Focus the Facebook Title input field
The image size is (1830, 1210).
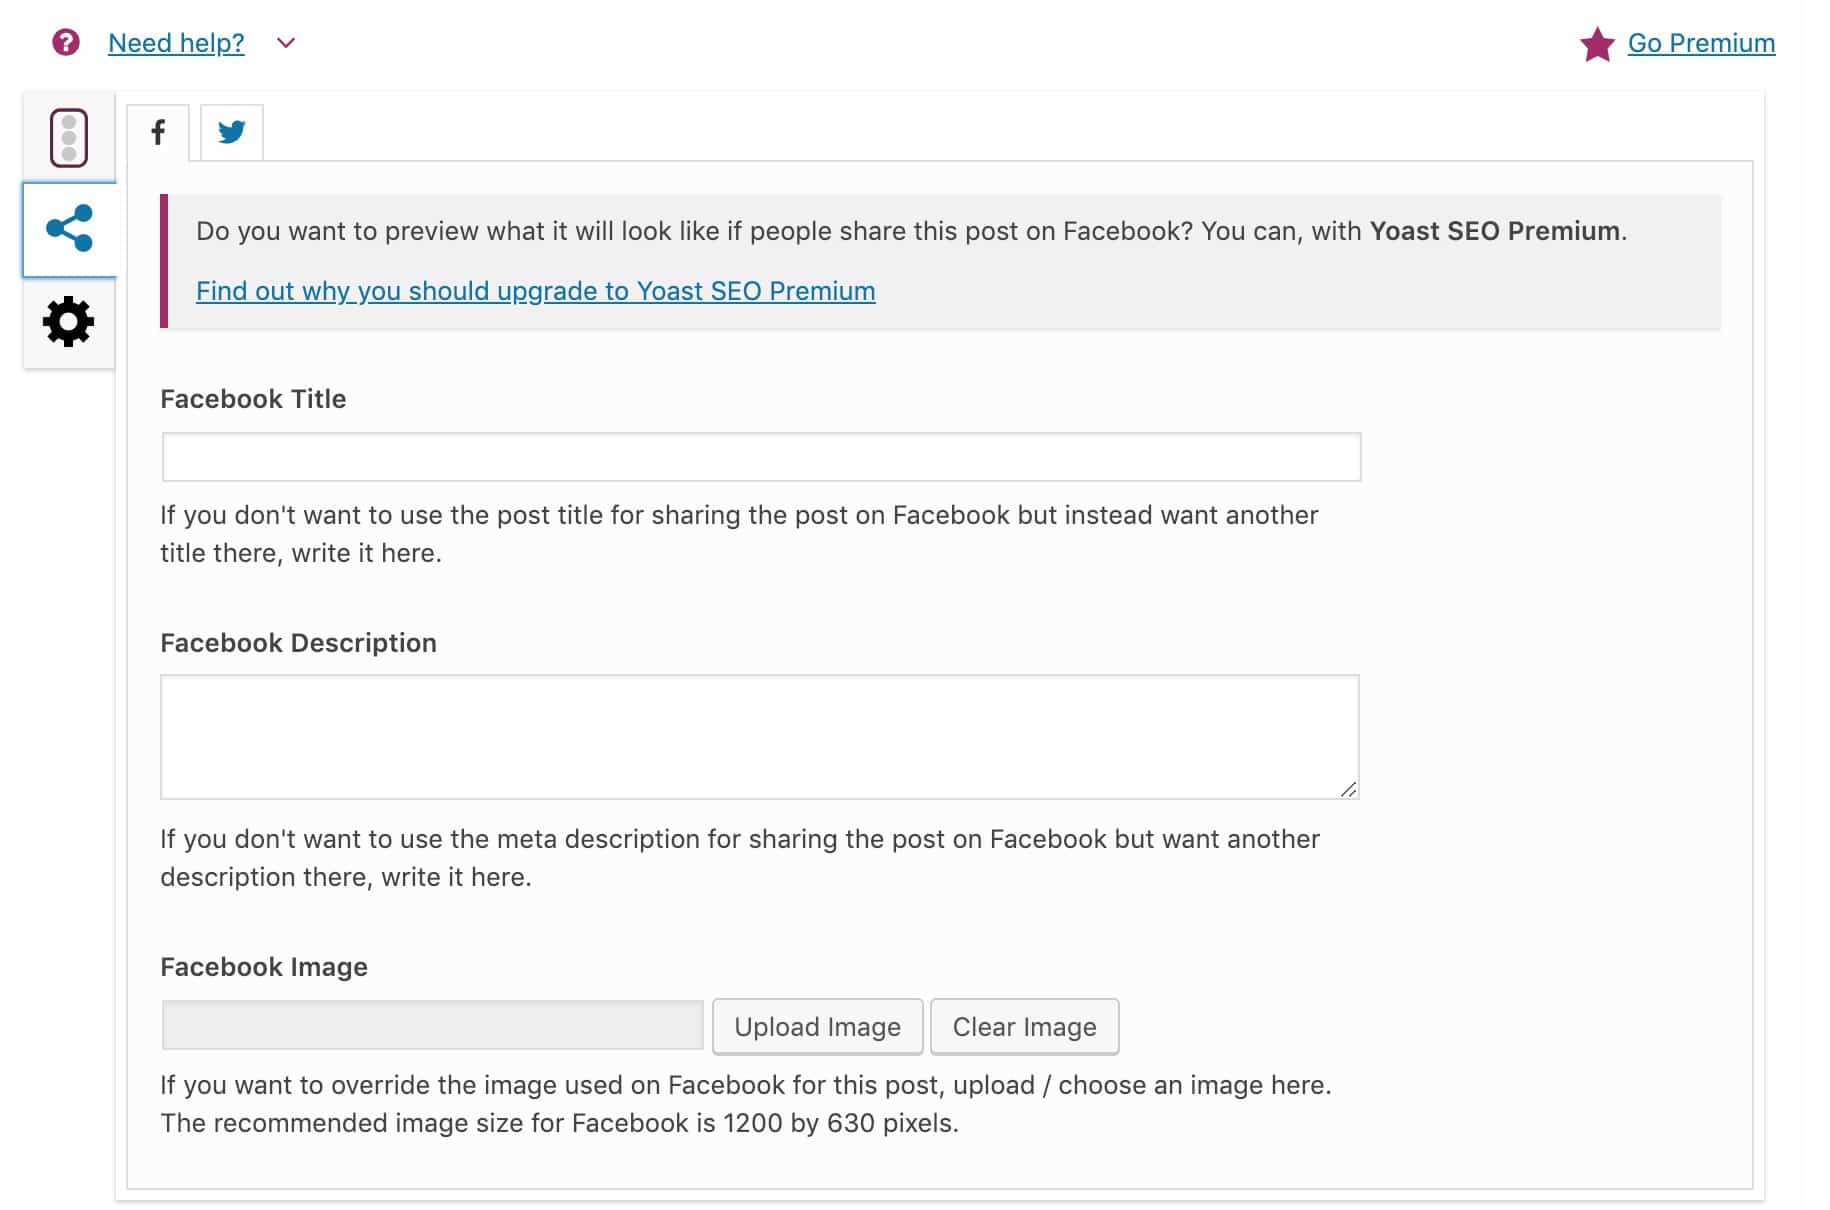[x=761, y=457]
